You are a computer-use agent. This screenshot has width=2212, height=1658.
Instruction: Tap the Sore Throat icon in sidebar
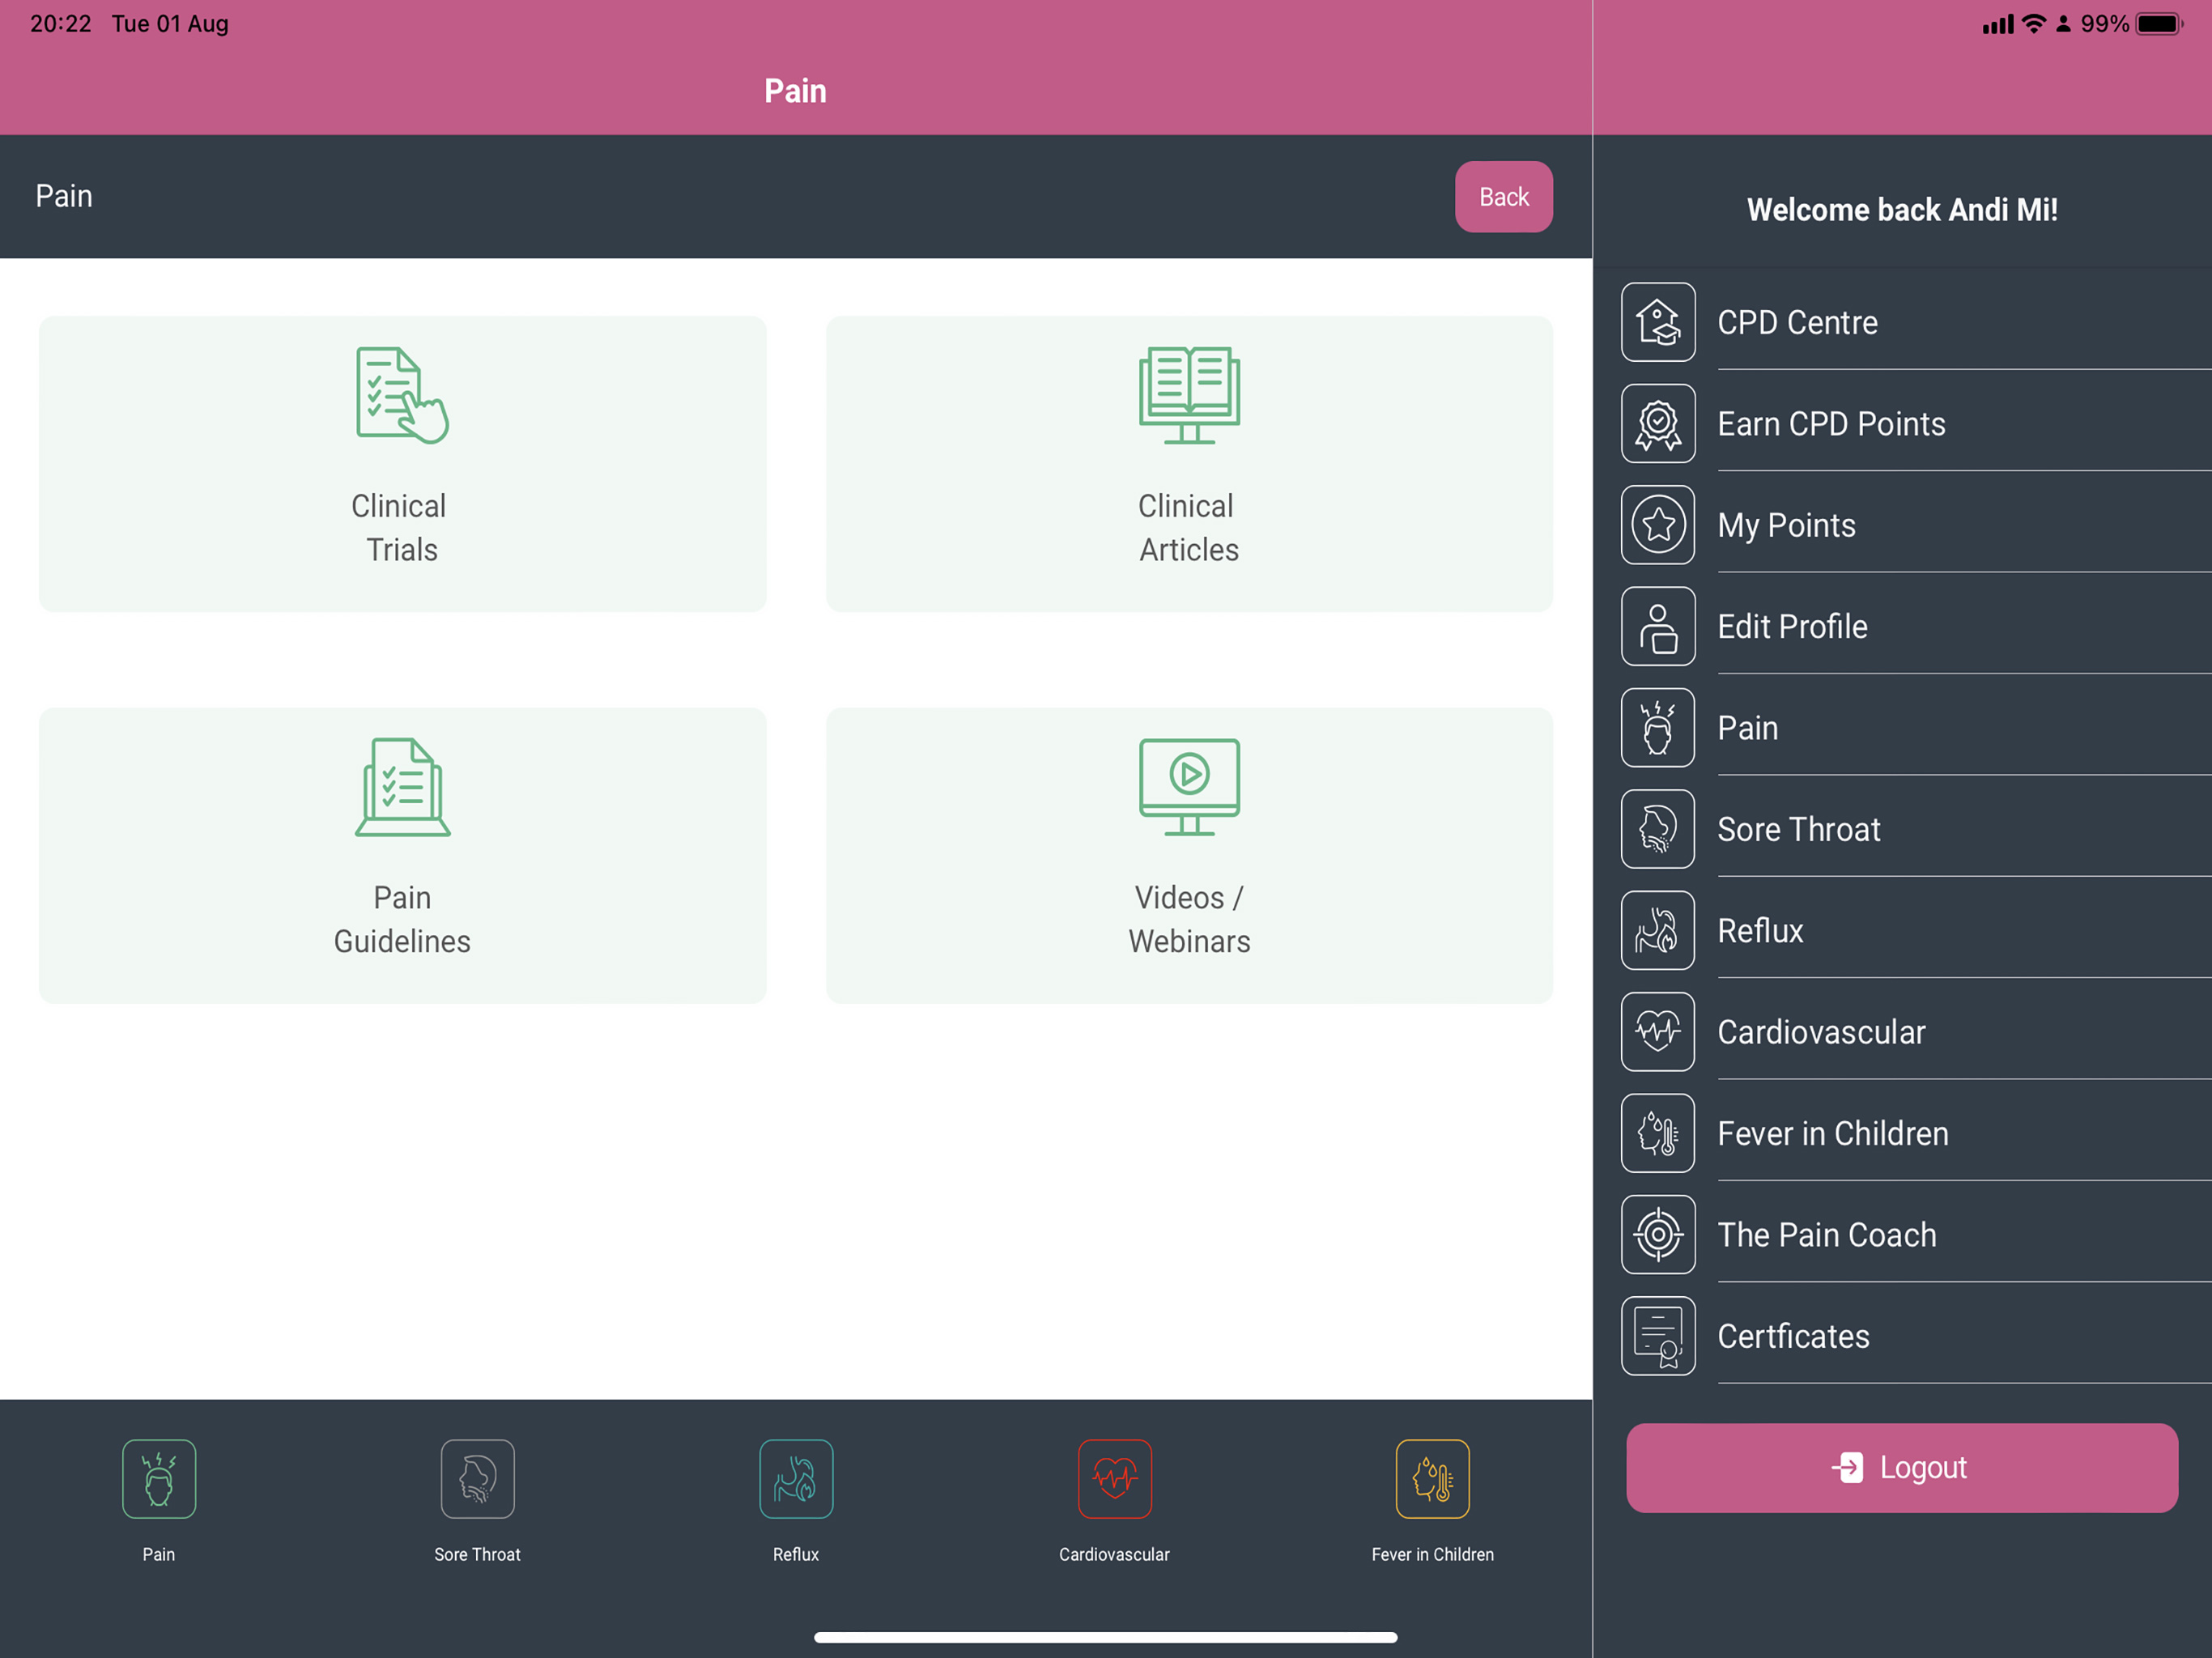(x=1658, y=829)
